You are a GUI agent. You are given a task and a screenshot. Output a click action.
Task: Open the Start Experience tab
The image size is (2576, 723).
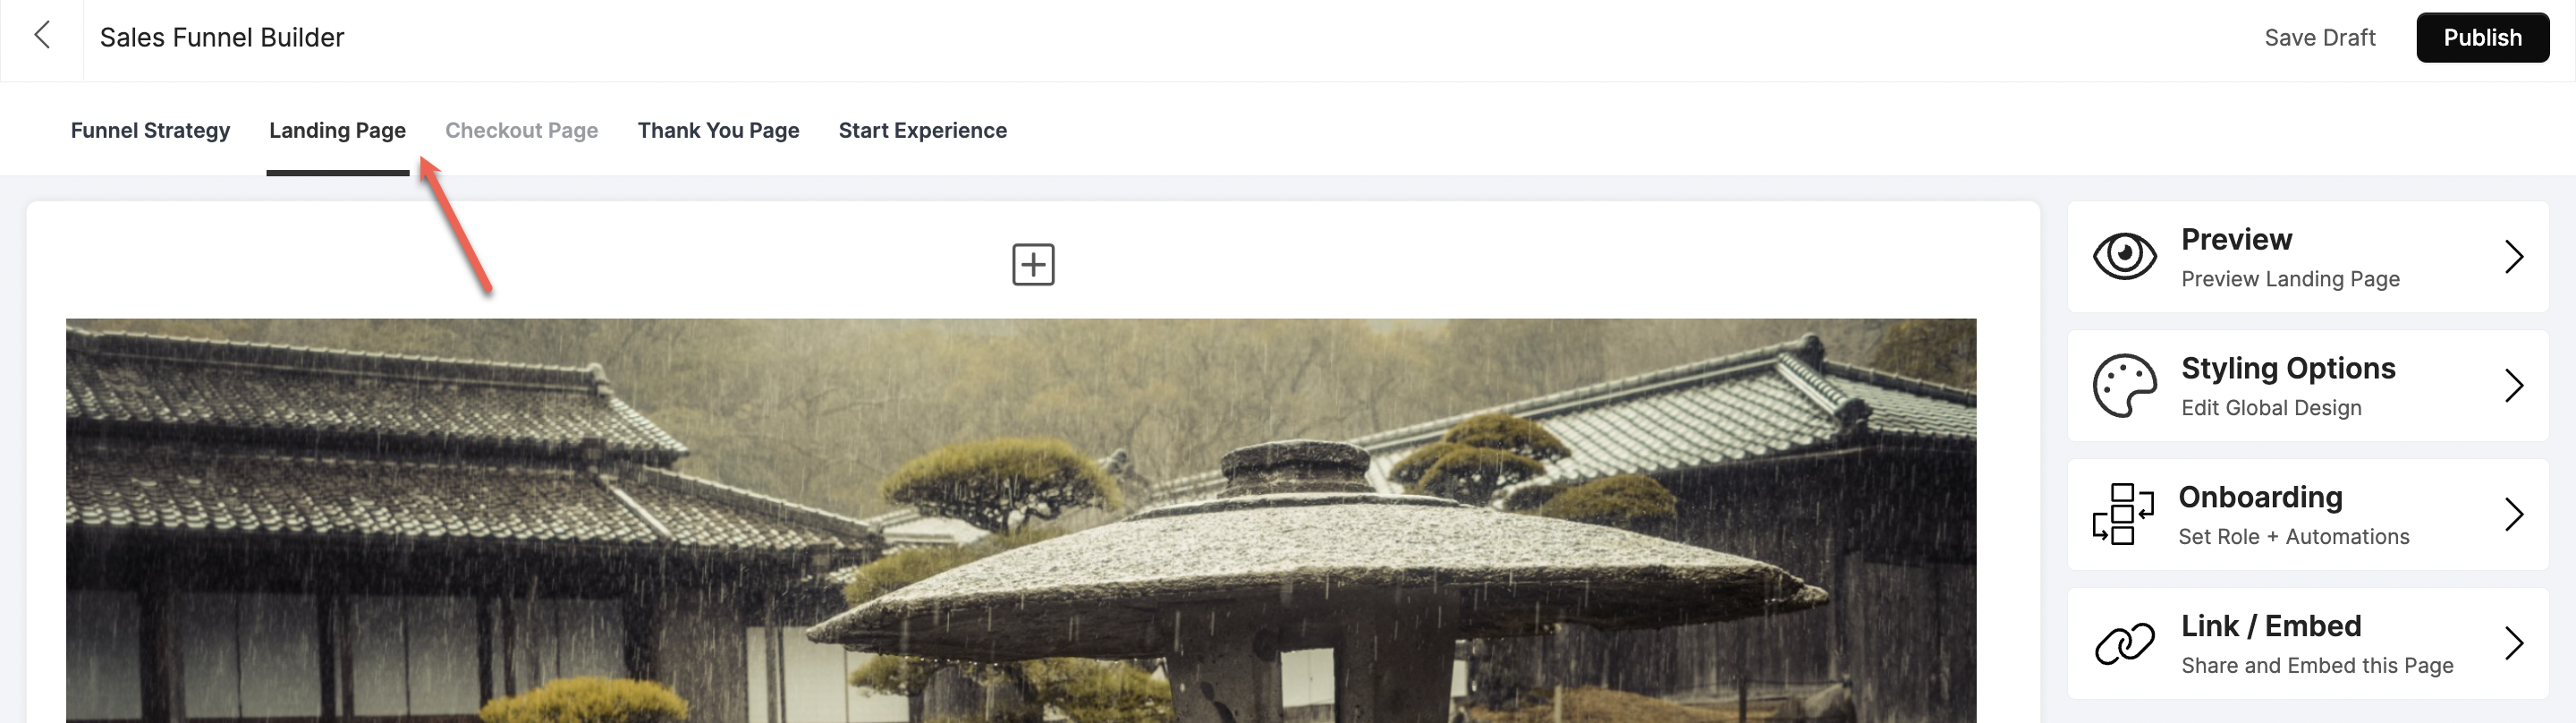click(922, 130)
